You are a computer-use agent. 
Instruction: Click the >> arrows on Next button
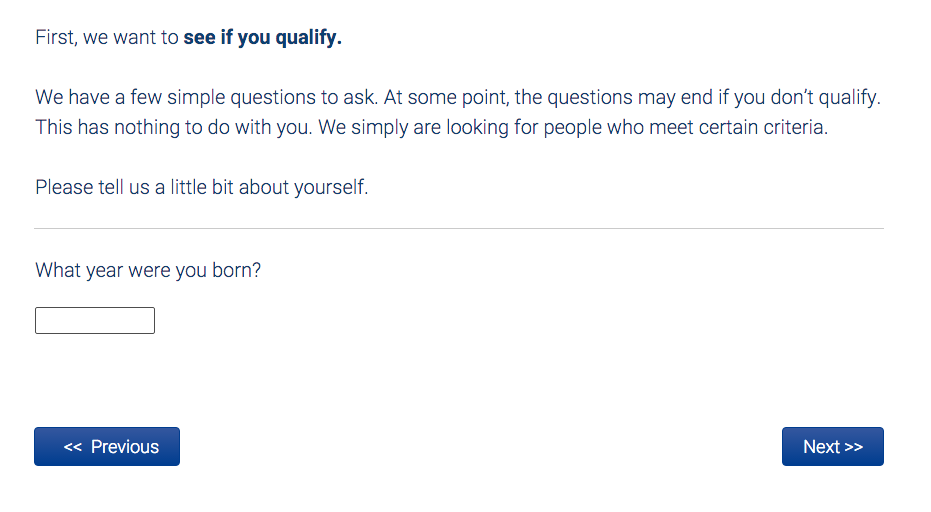click(x=853, y=447)
